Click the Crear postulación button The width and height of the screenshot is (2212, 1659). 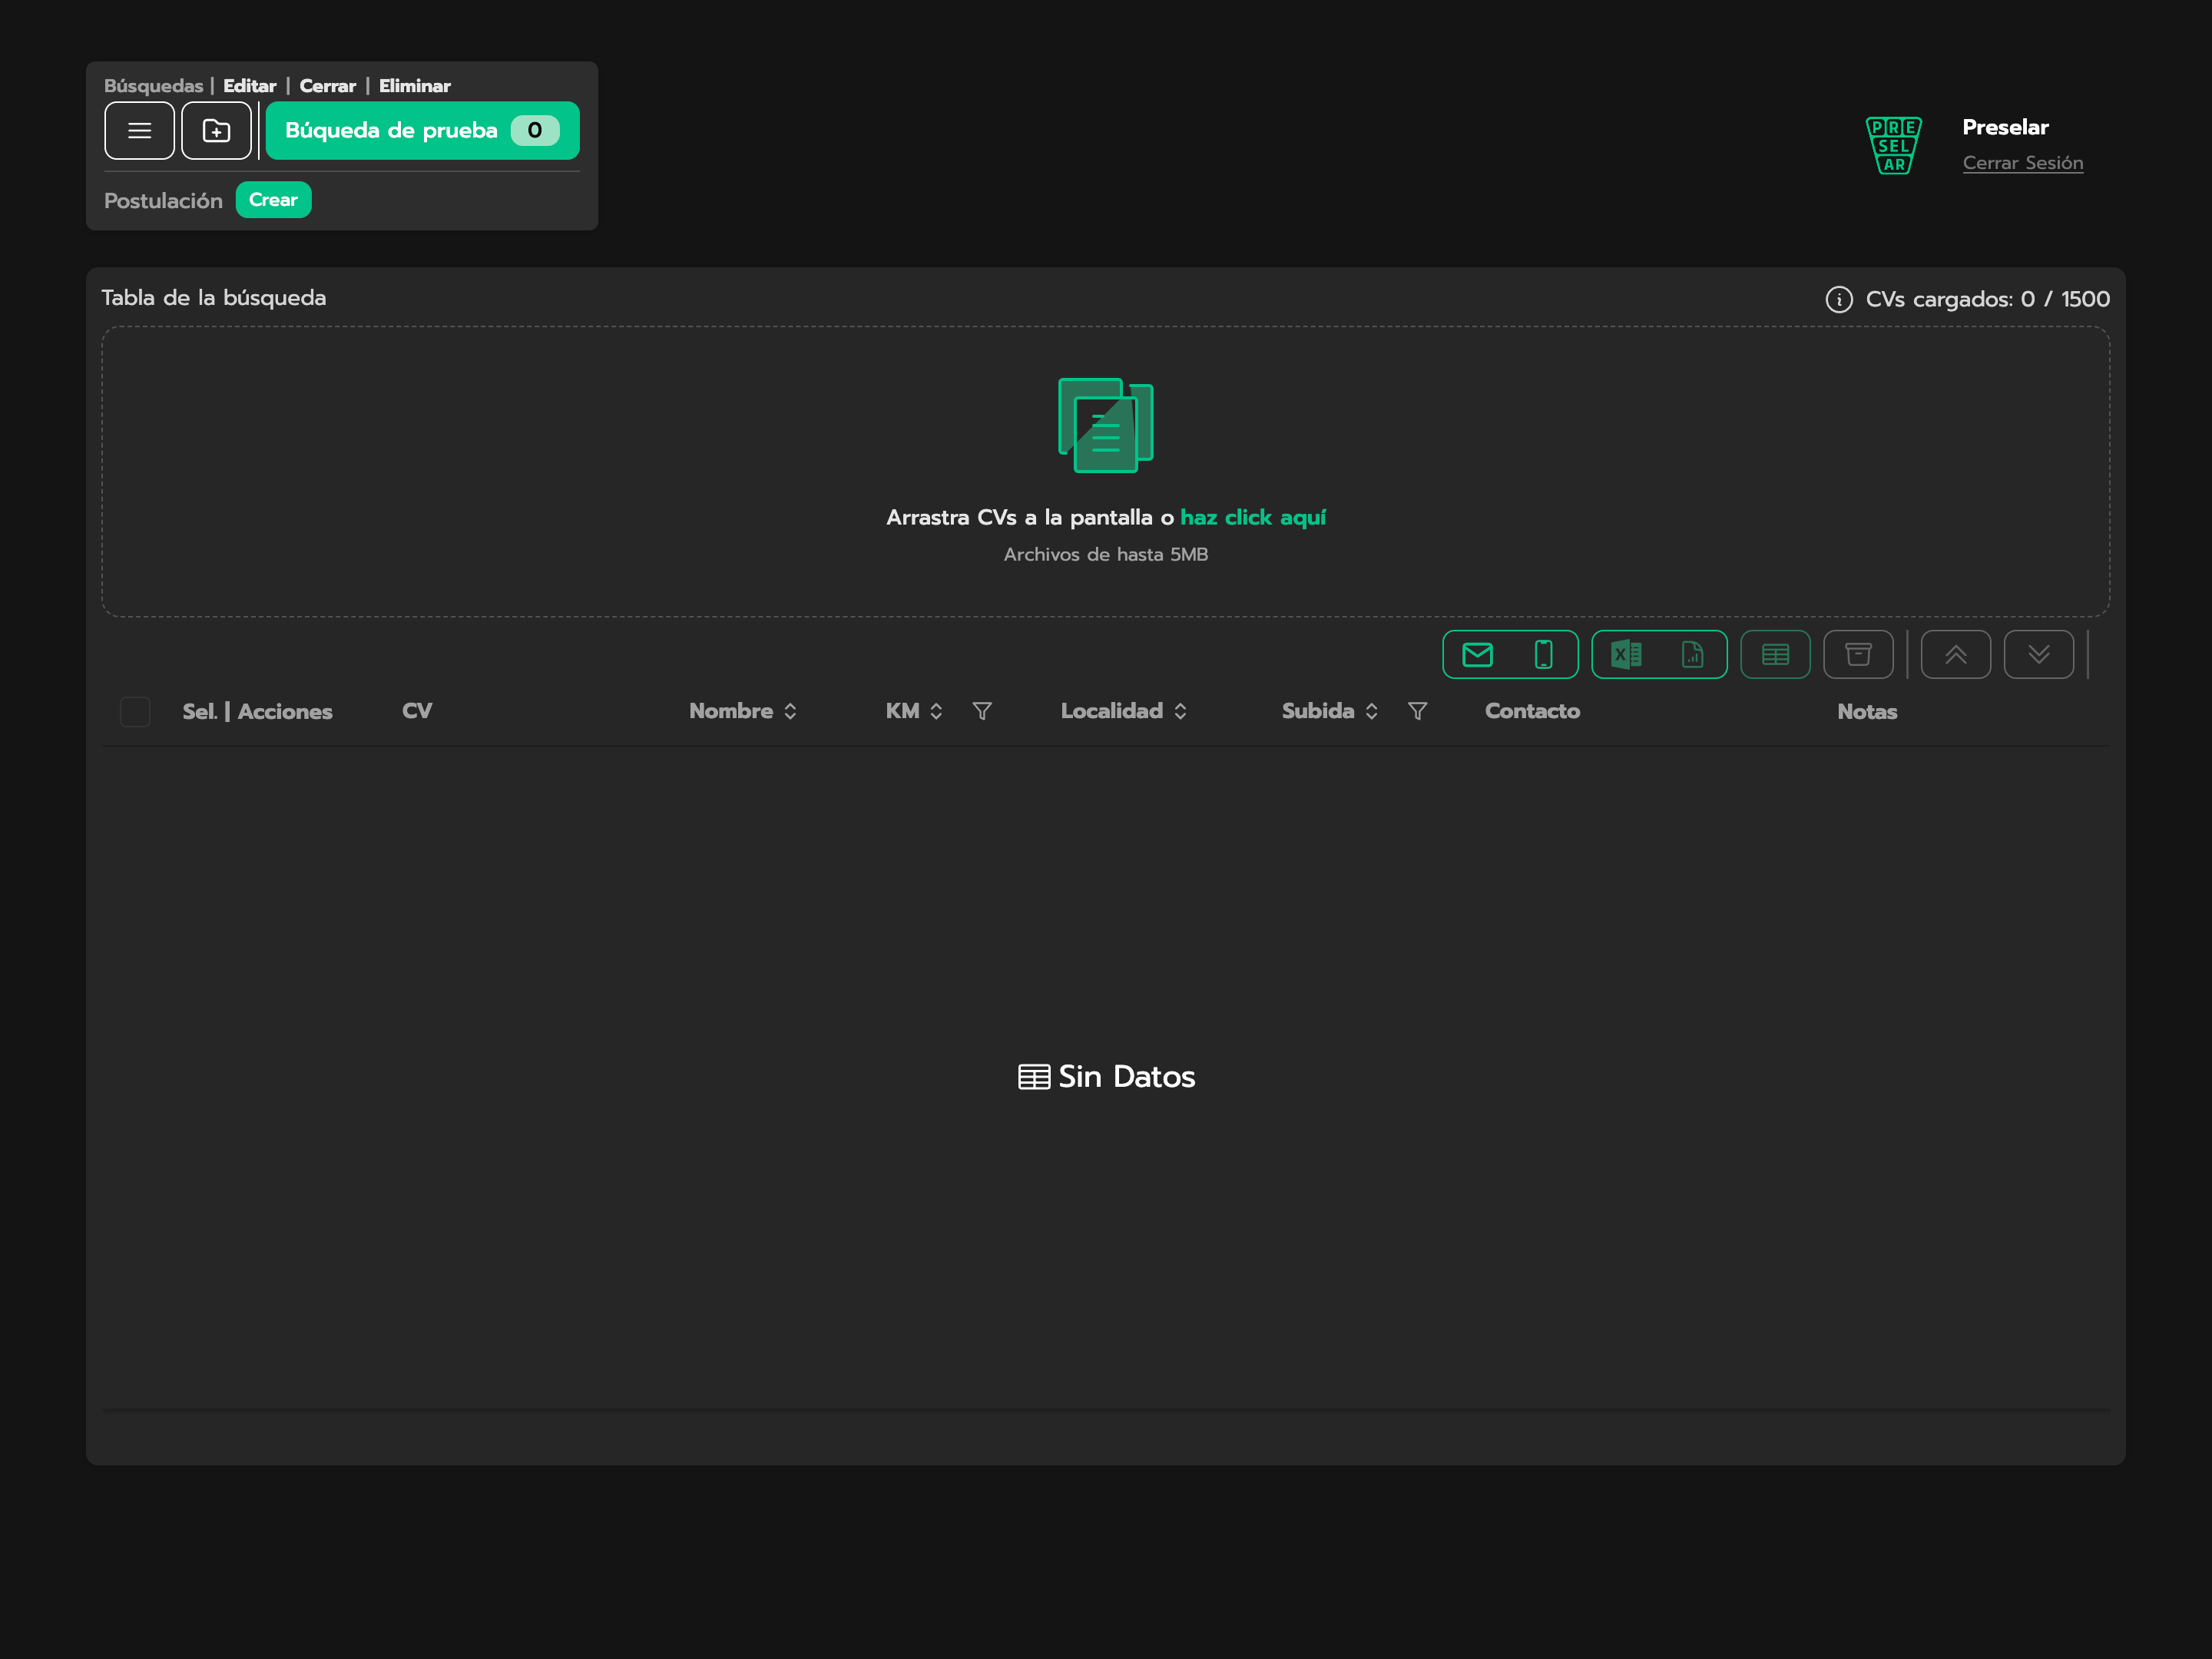coord(273,200)
